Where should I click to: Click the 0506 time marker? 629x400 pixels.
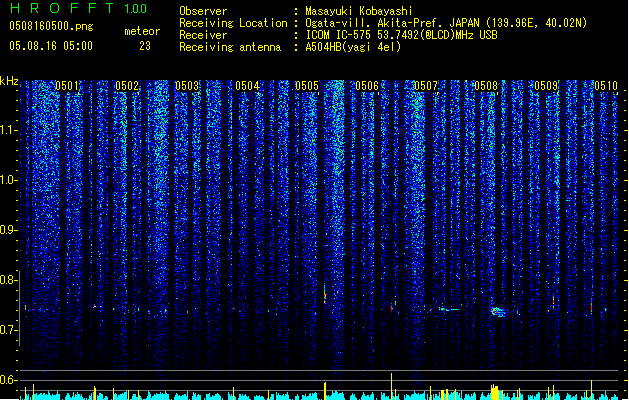[367, 86]
